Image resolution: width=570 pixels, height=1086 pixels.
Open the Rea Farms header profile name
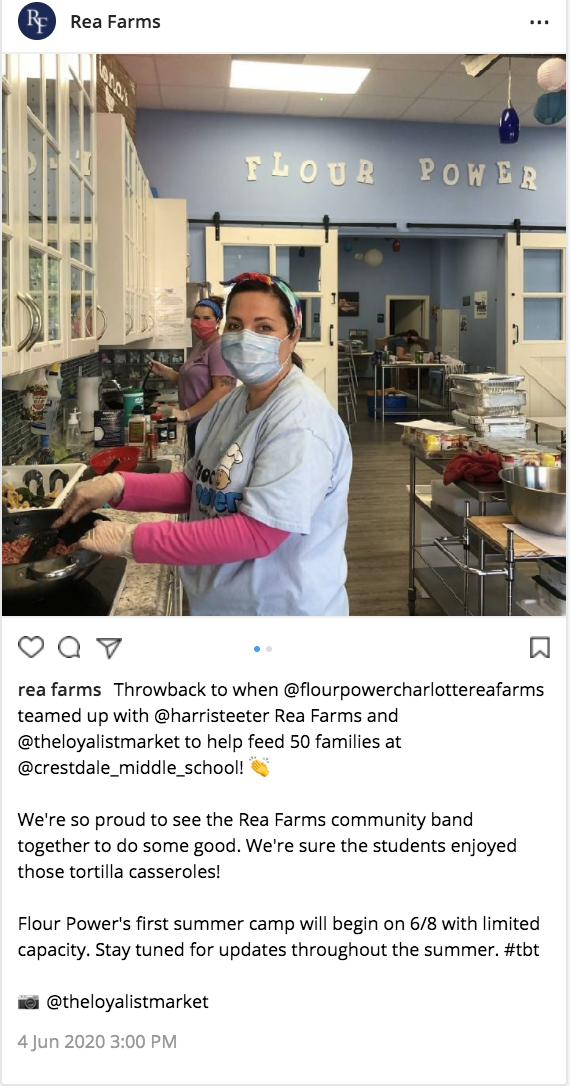point(115,22)
